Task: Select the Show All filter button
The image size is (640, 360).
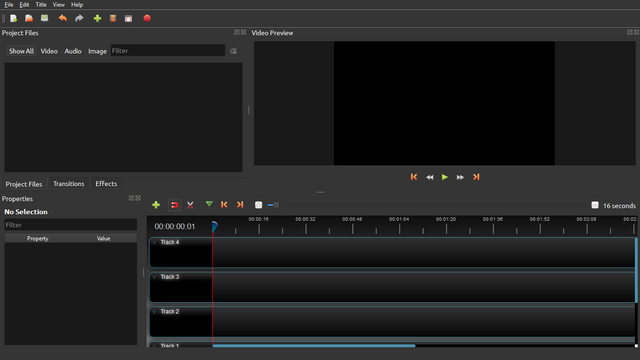Action: 21,51
